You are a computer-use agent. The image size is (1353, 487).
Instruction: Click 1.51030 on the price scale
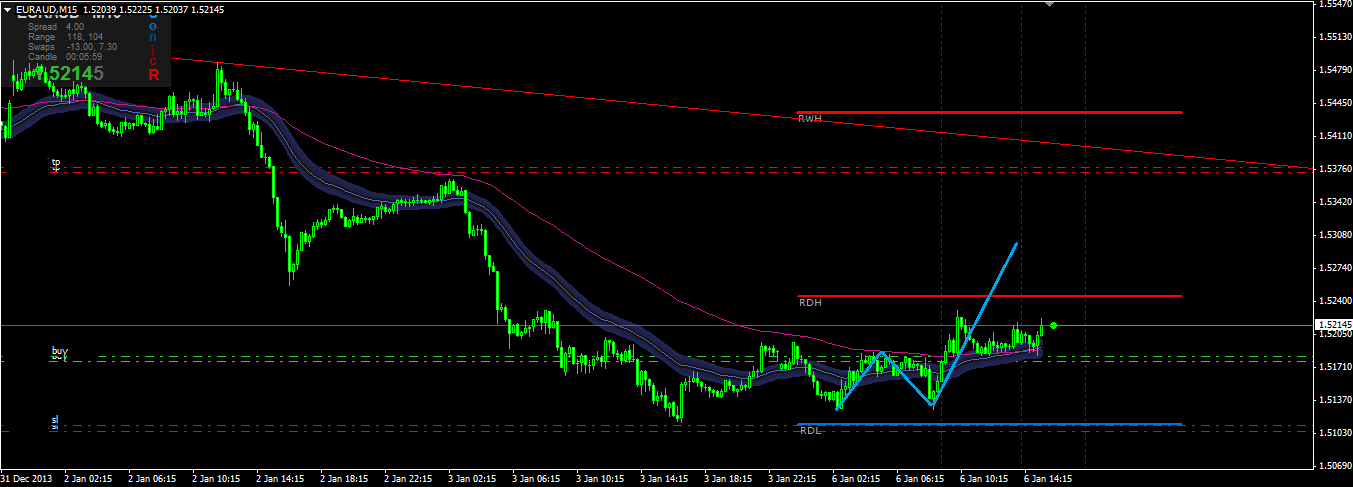[1336, 433]
